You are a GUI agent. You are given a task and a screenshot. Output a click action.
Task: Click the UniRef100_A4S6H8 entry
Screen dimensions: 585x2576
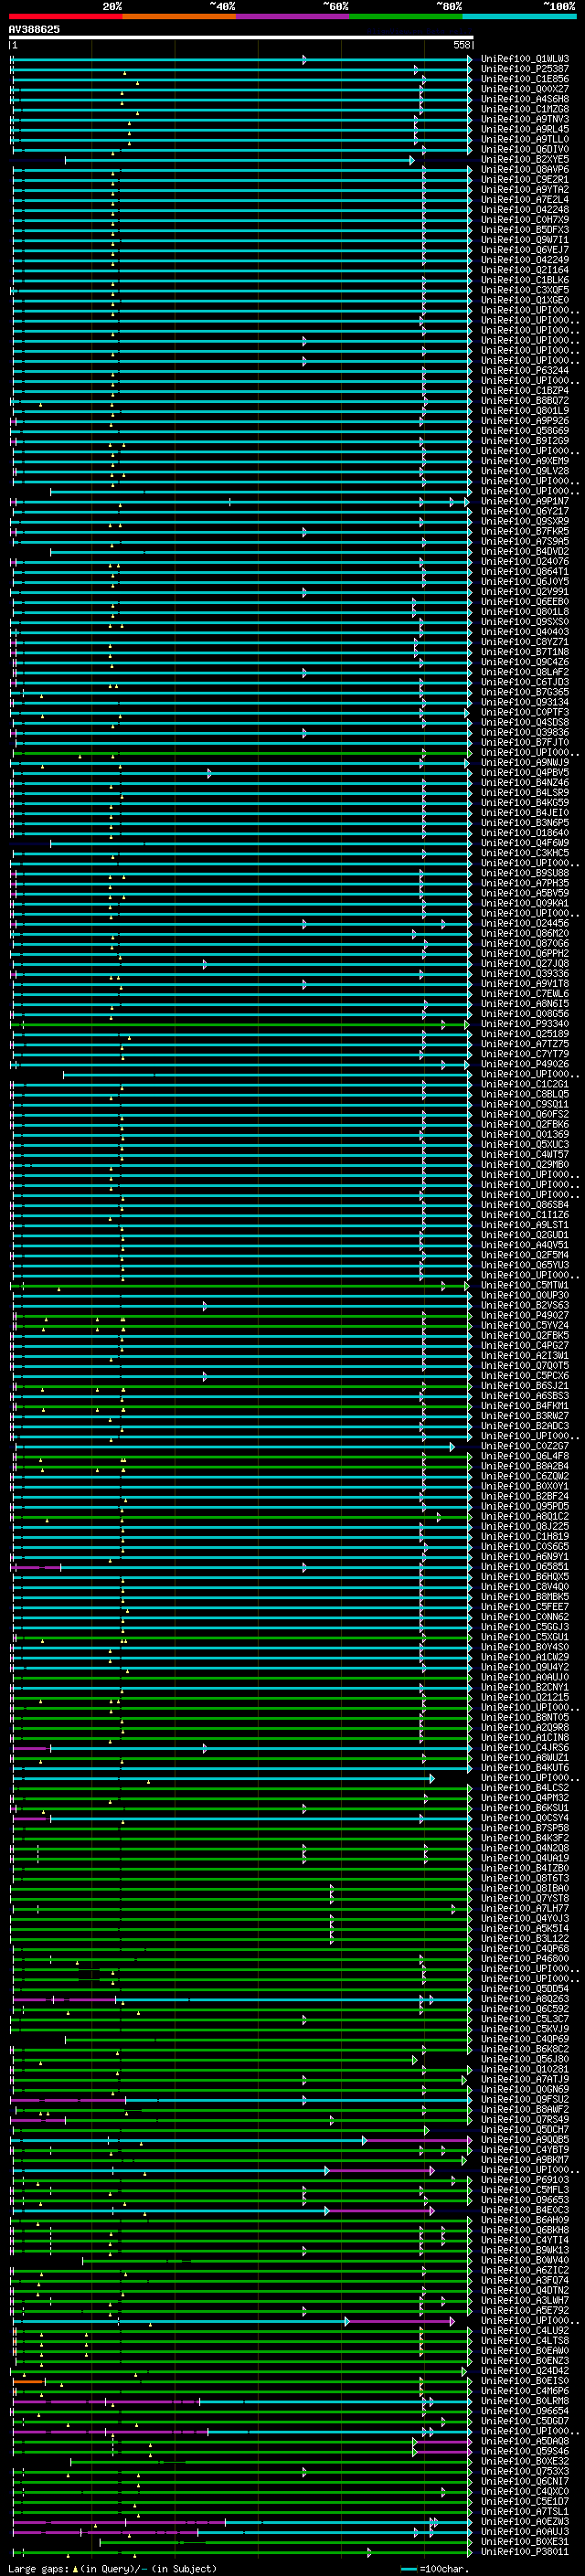coord(525,99)
